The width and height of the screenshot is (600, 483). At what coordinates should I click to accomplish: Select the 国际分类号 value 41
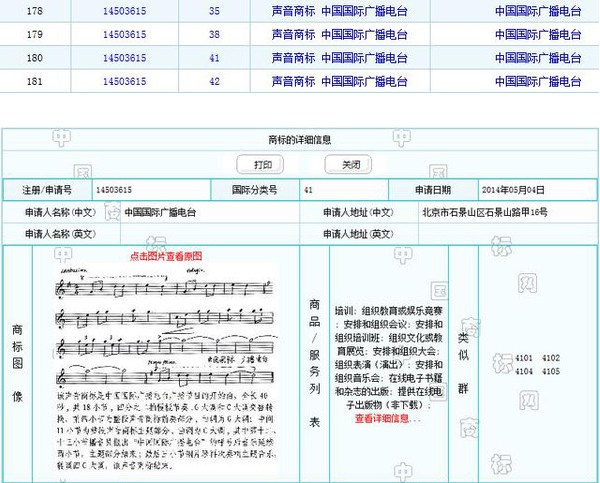click(308, 190)
